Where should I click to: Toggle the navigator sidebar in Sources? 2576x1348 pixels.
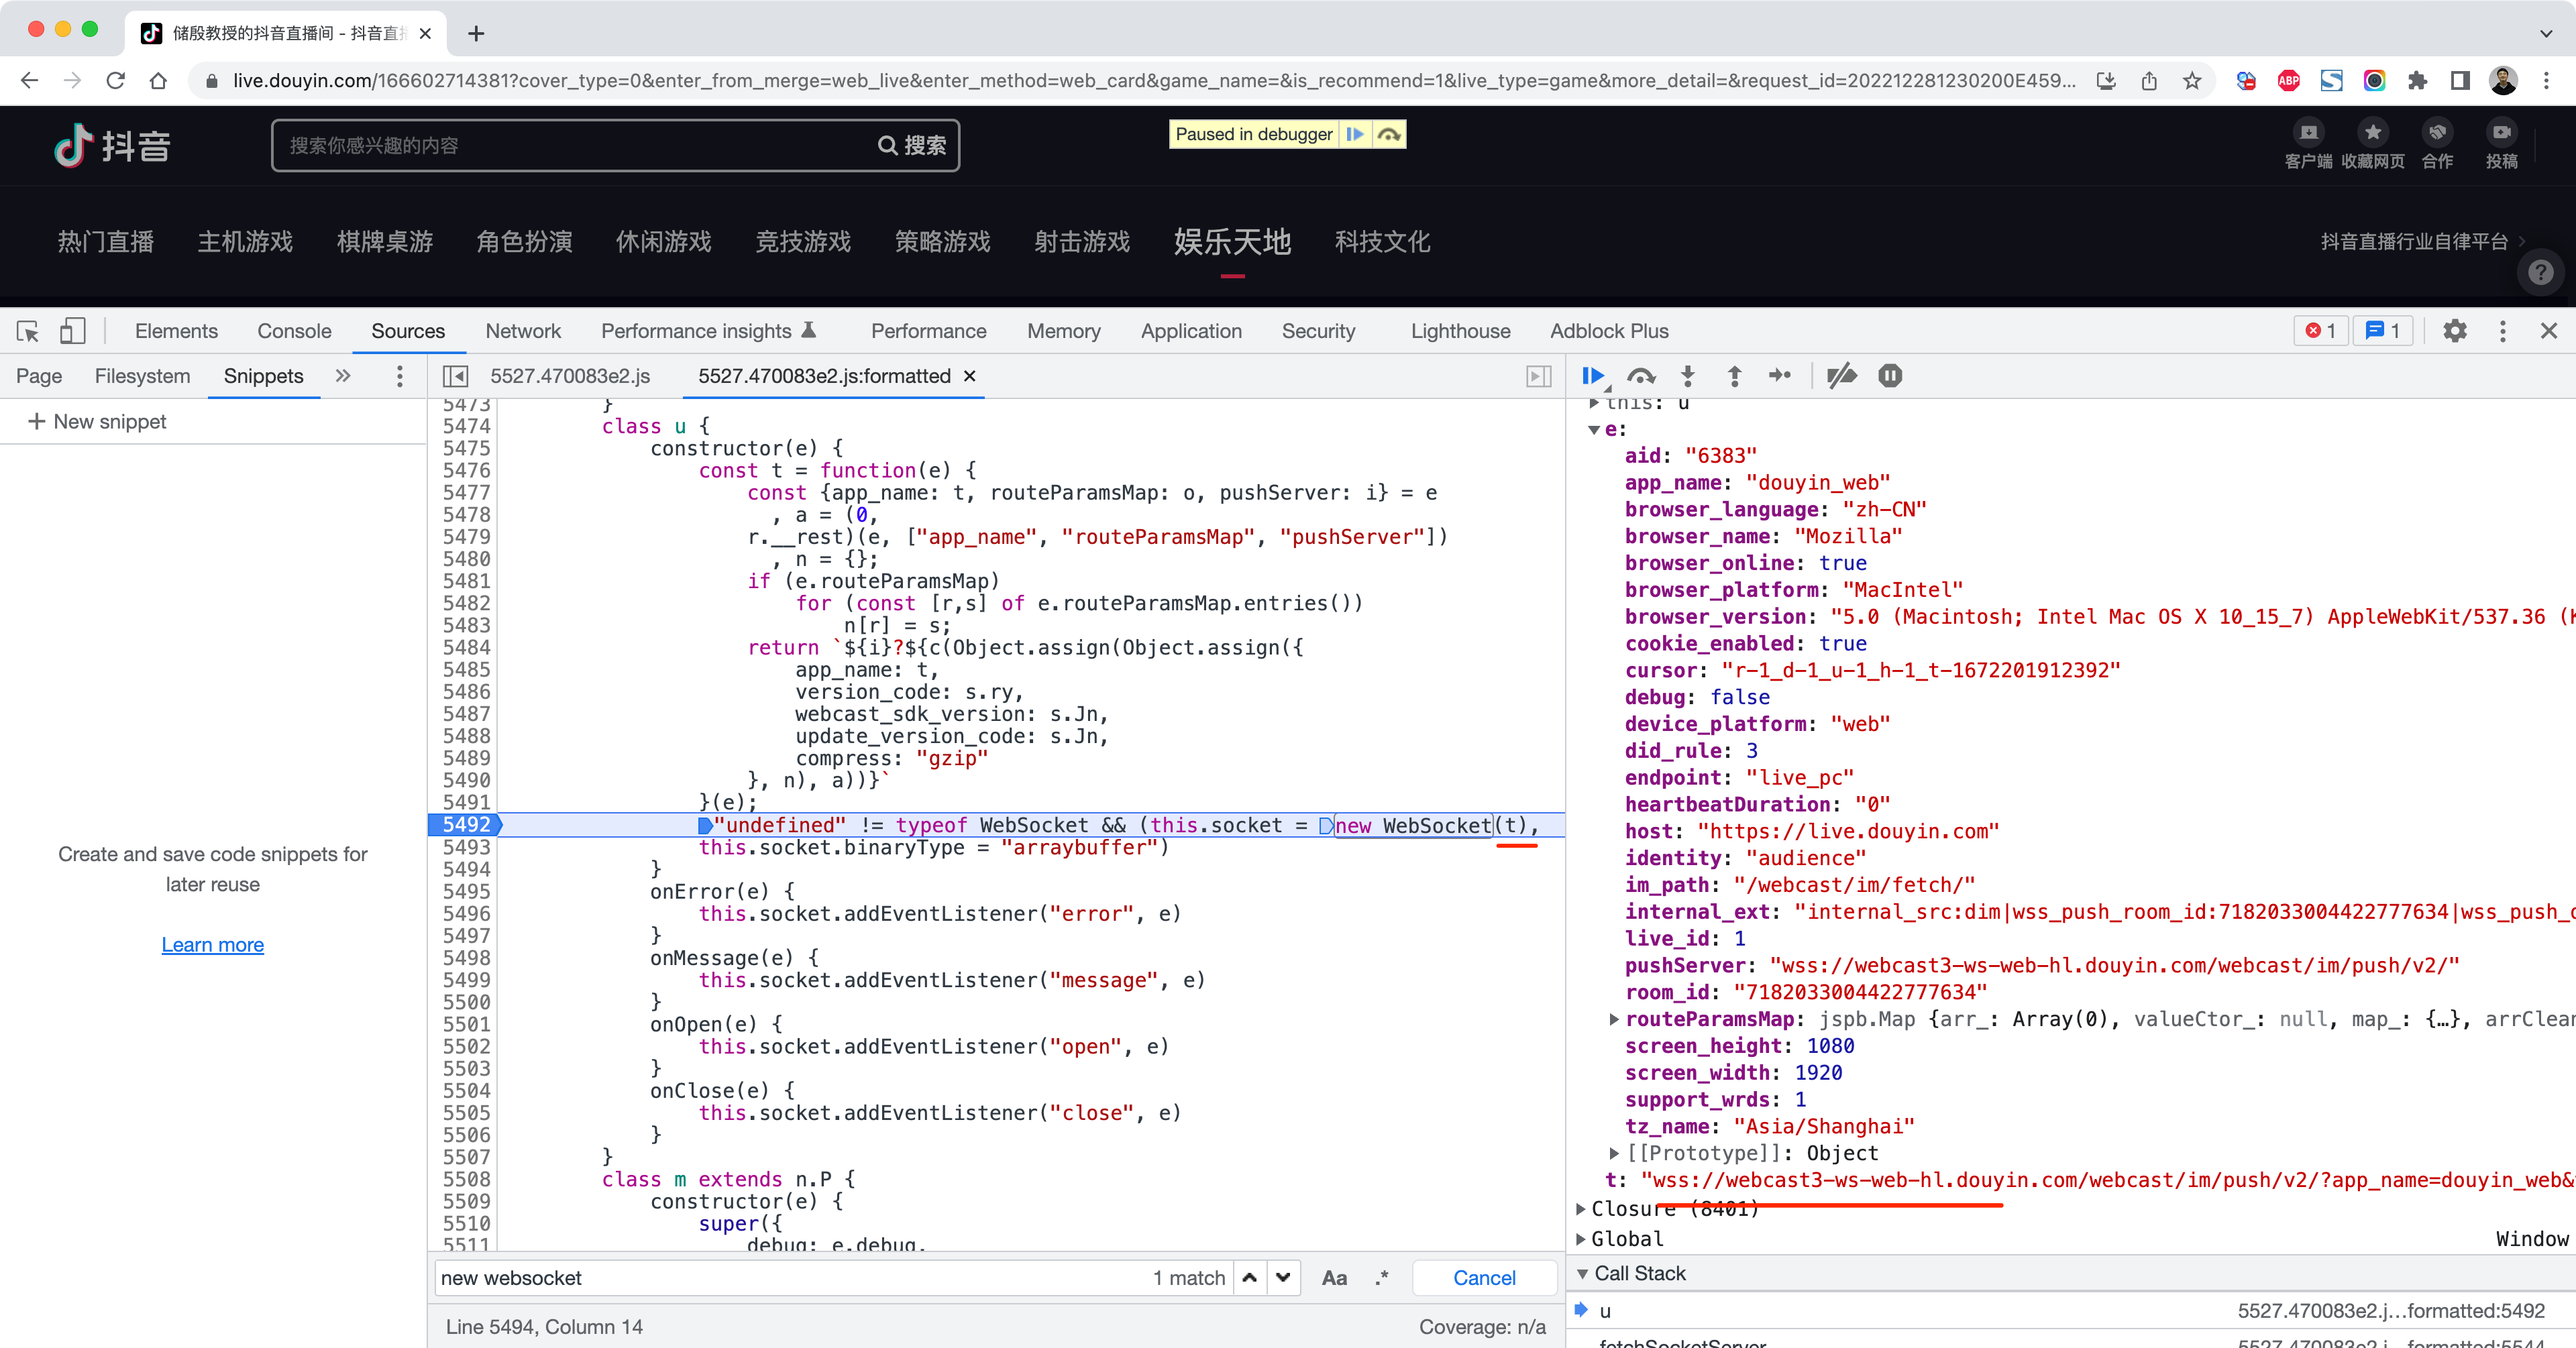pos(455,376)
